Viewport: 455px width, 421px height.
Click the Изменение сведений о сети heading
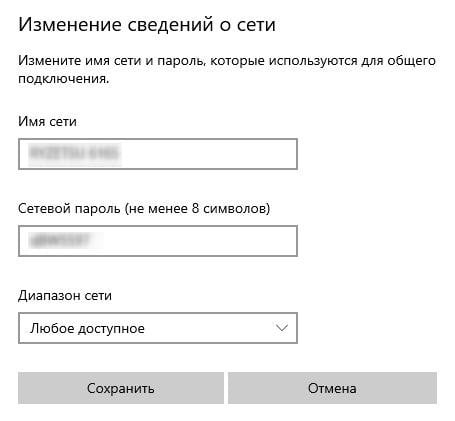[147, 25]
